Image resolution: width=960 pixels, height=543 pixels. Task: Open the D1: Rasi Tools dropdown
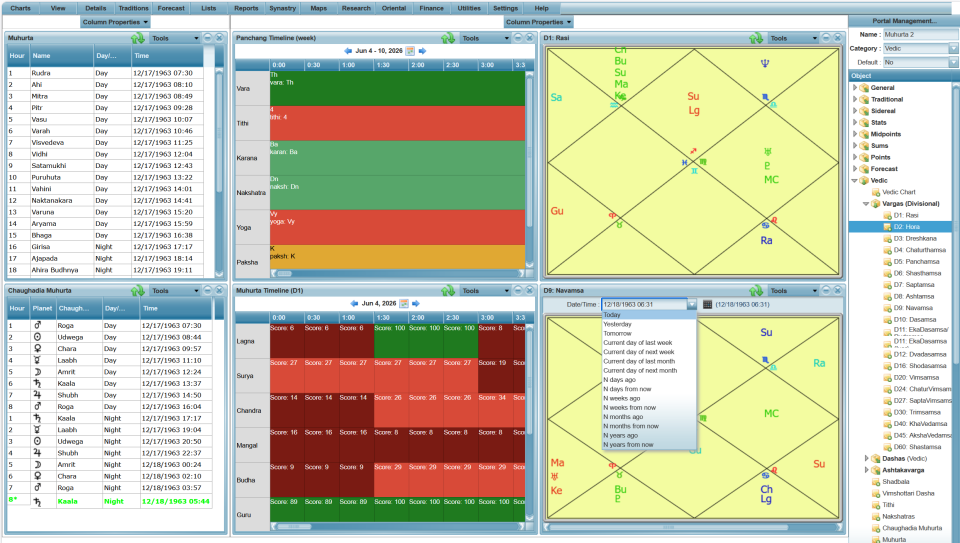click(793, 38)
